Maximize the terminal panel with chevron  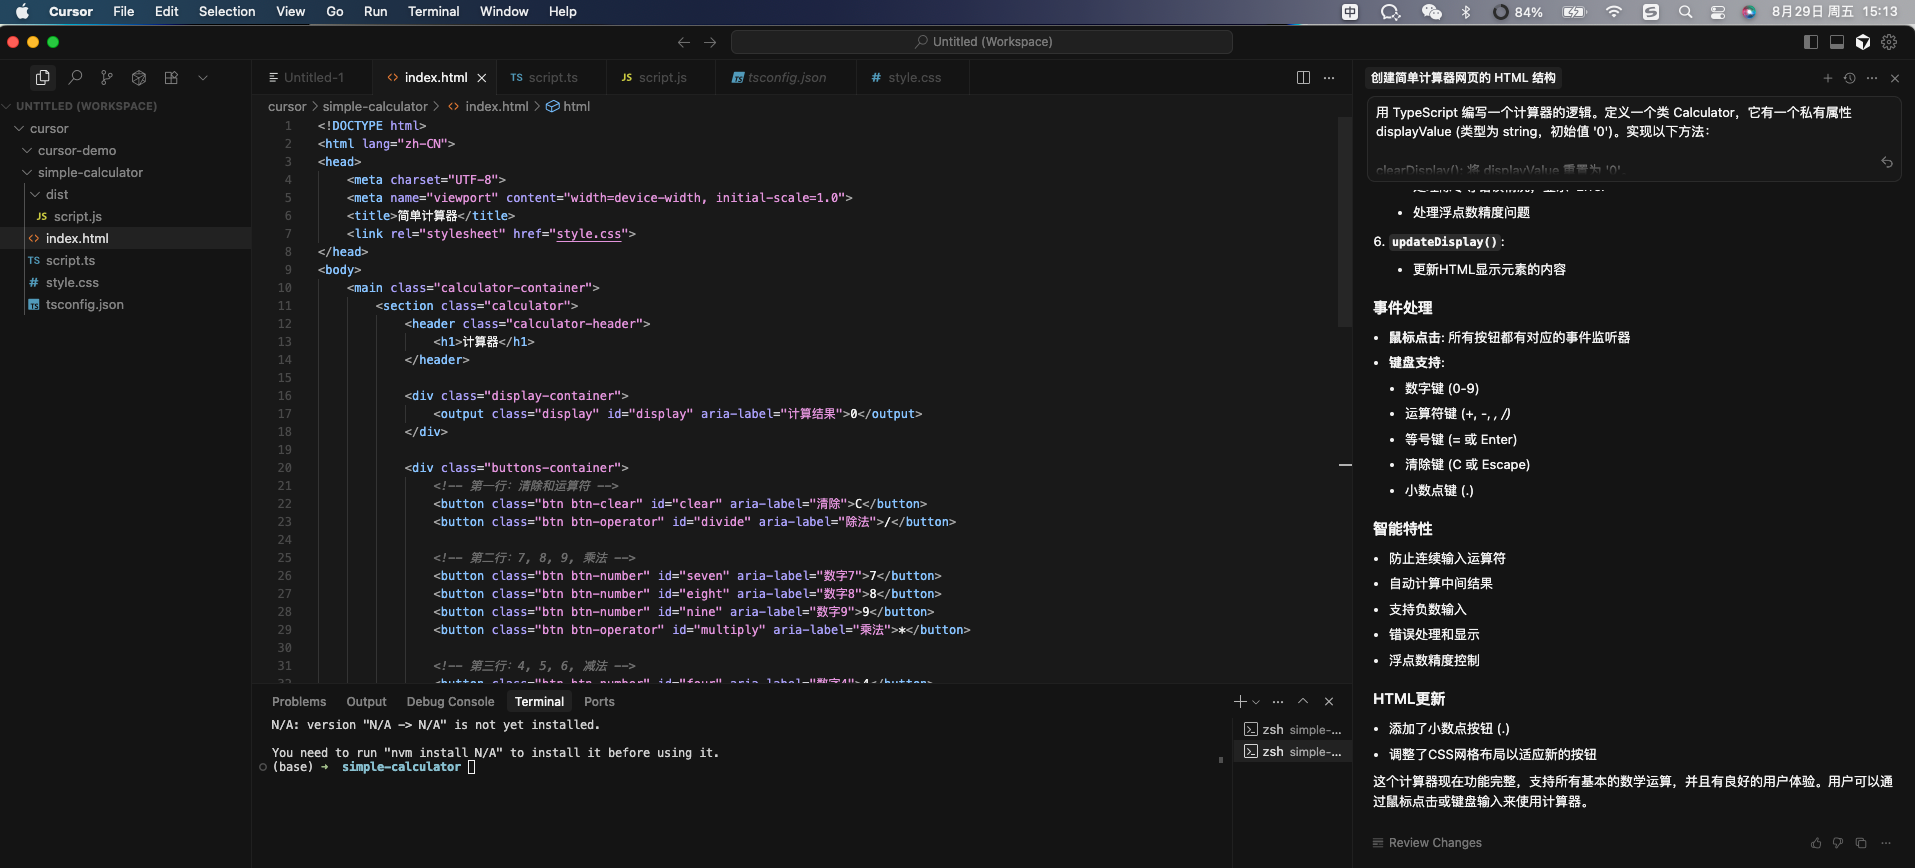(1303, 701)
